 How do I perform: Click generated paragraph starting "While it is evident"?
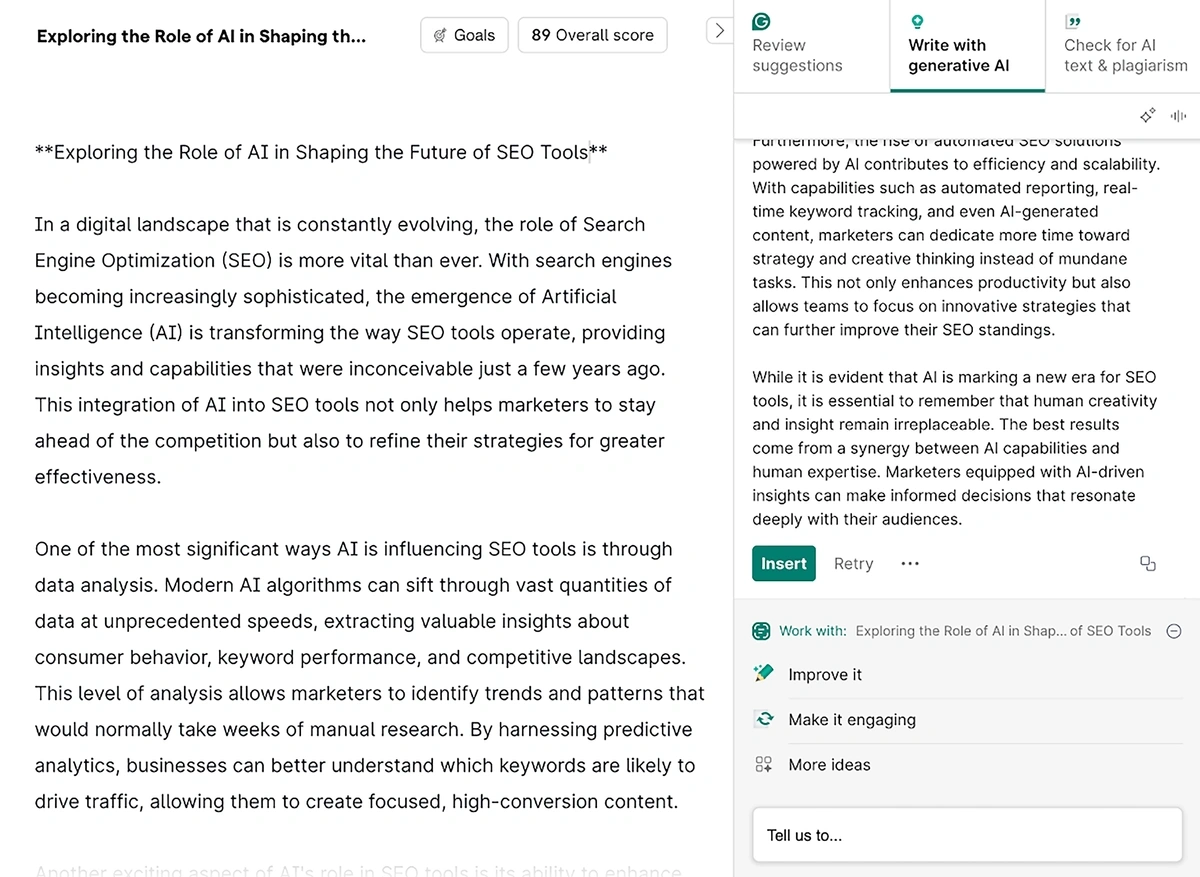(x=955, y=448)
